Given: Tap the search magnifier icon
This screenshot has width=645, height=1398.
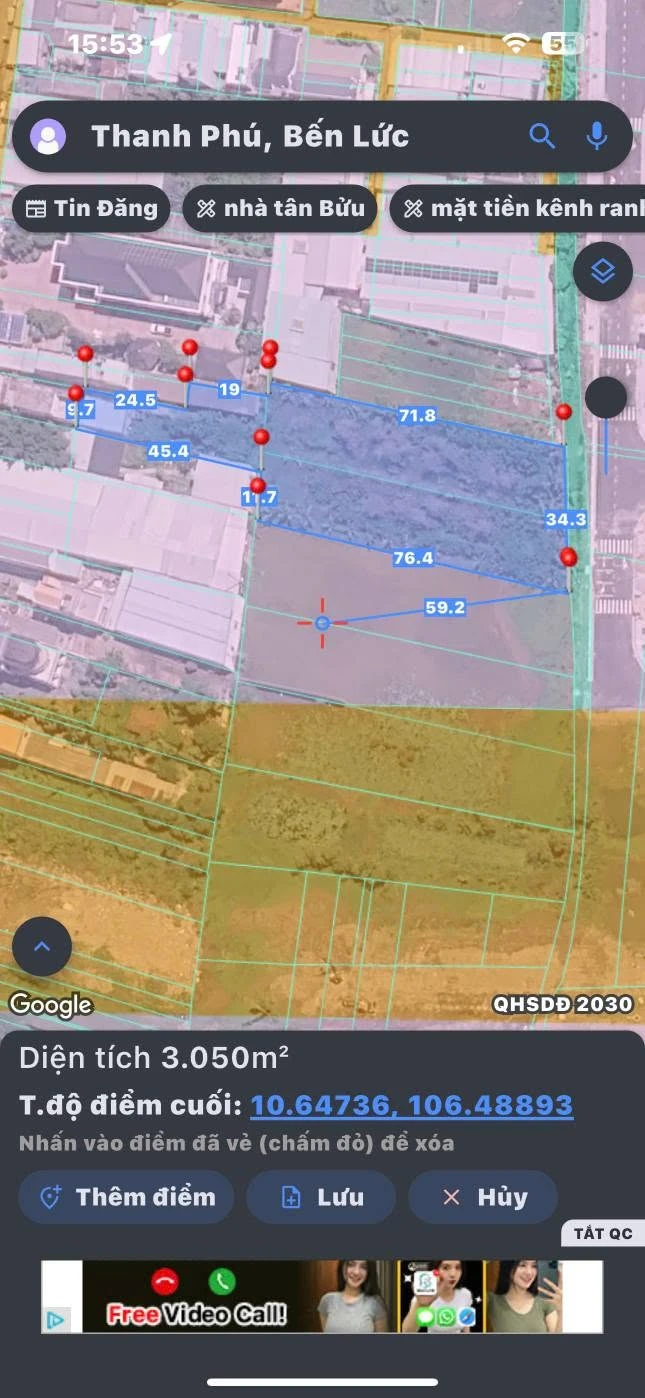Looking at the screenshot, I should point(542,136).
